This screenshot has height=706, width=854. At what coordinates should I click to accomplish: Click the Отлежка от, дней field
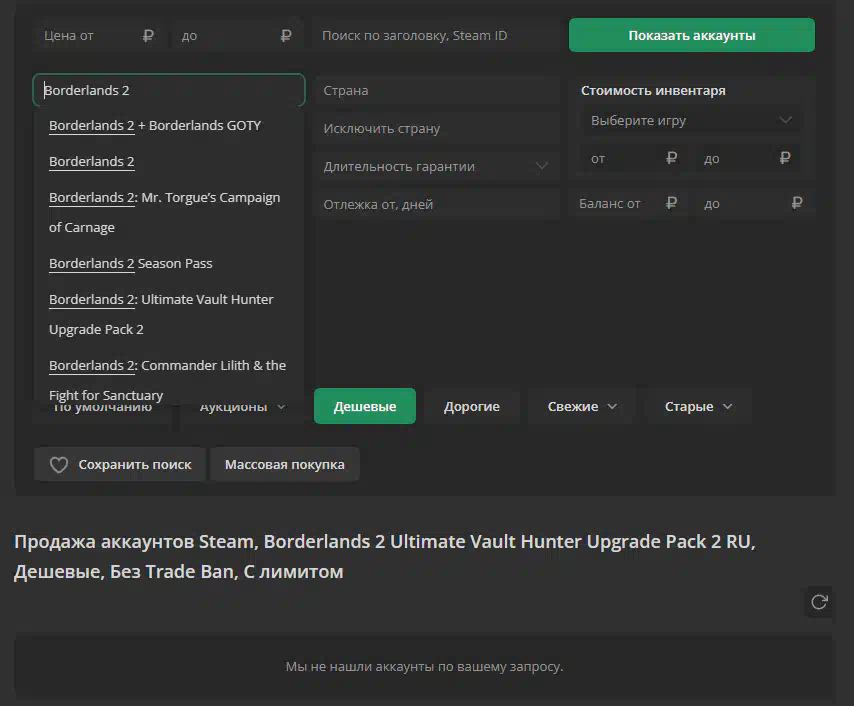pos(437,204)
